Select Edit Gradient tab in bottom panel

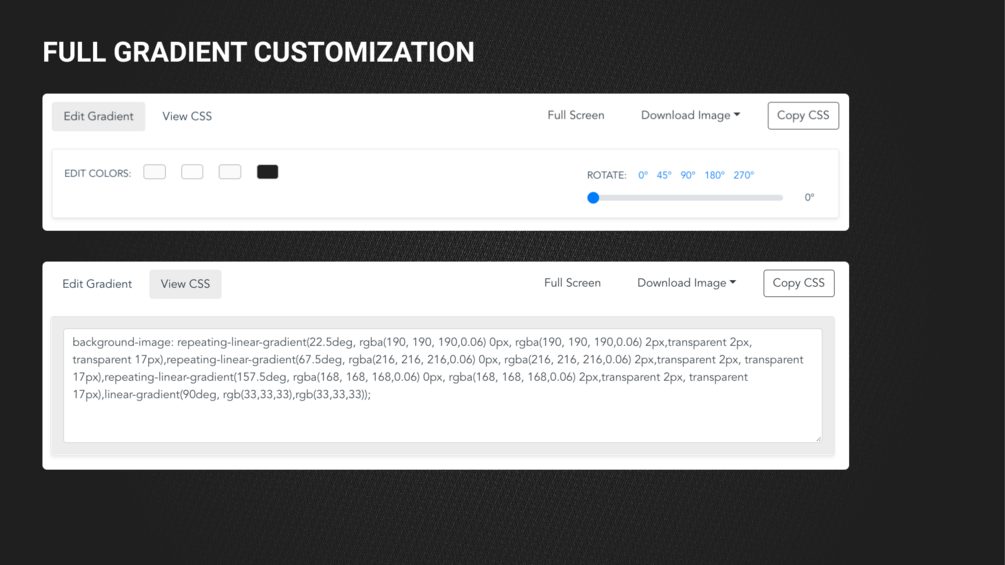(x=97, y=284)
